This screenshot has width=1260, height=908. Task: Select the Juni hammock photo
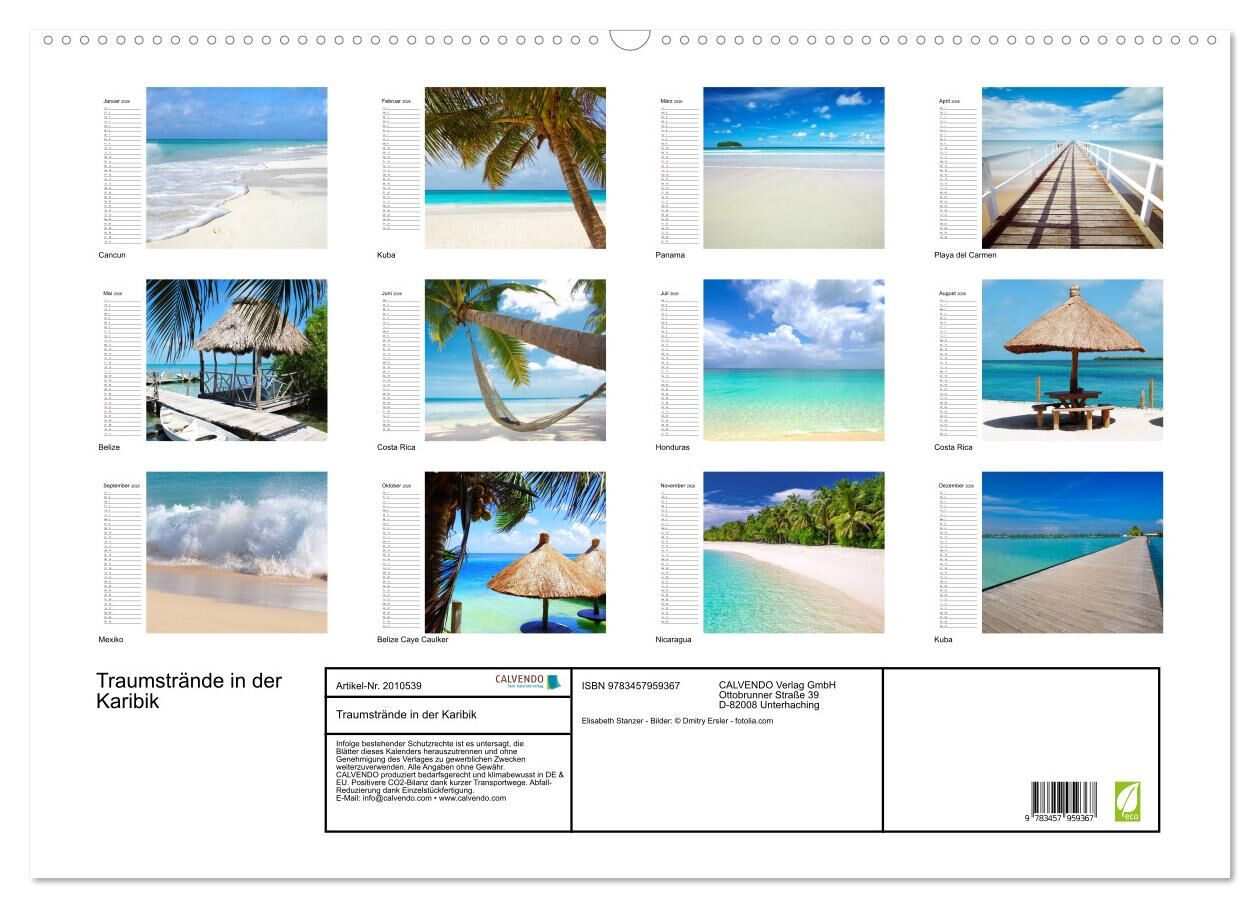515,360
